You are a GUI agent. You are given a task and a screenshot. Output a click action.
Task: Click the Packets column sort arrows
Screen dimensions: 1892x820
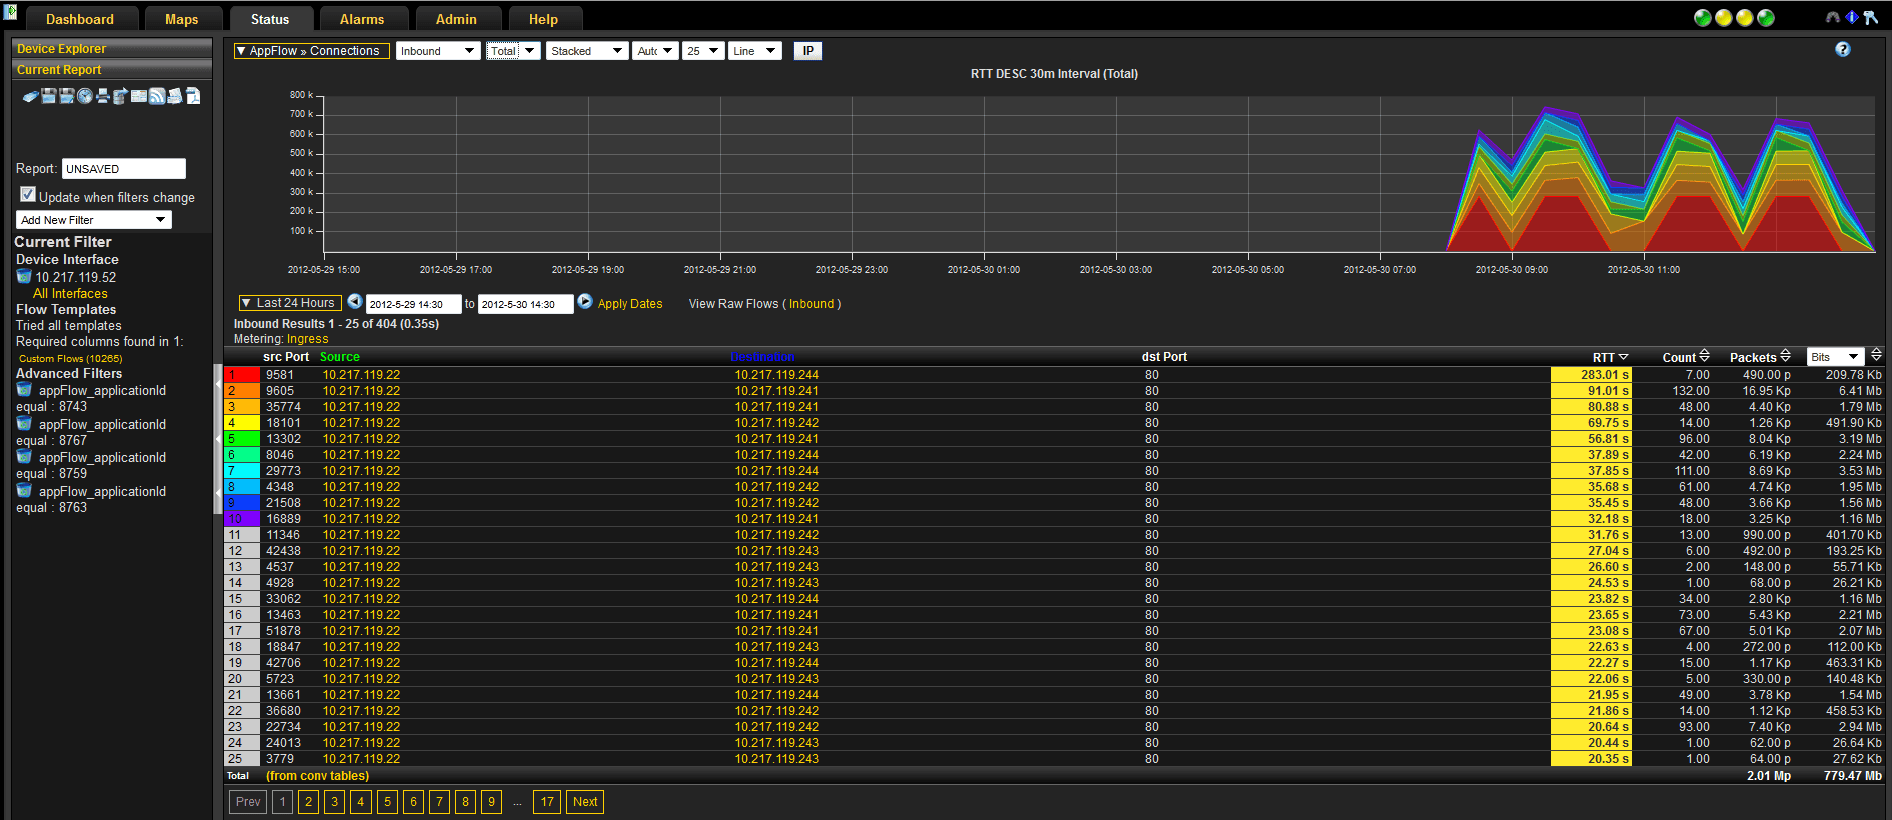[x=1785, y=356]
